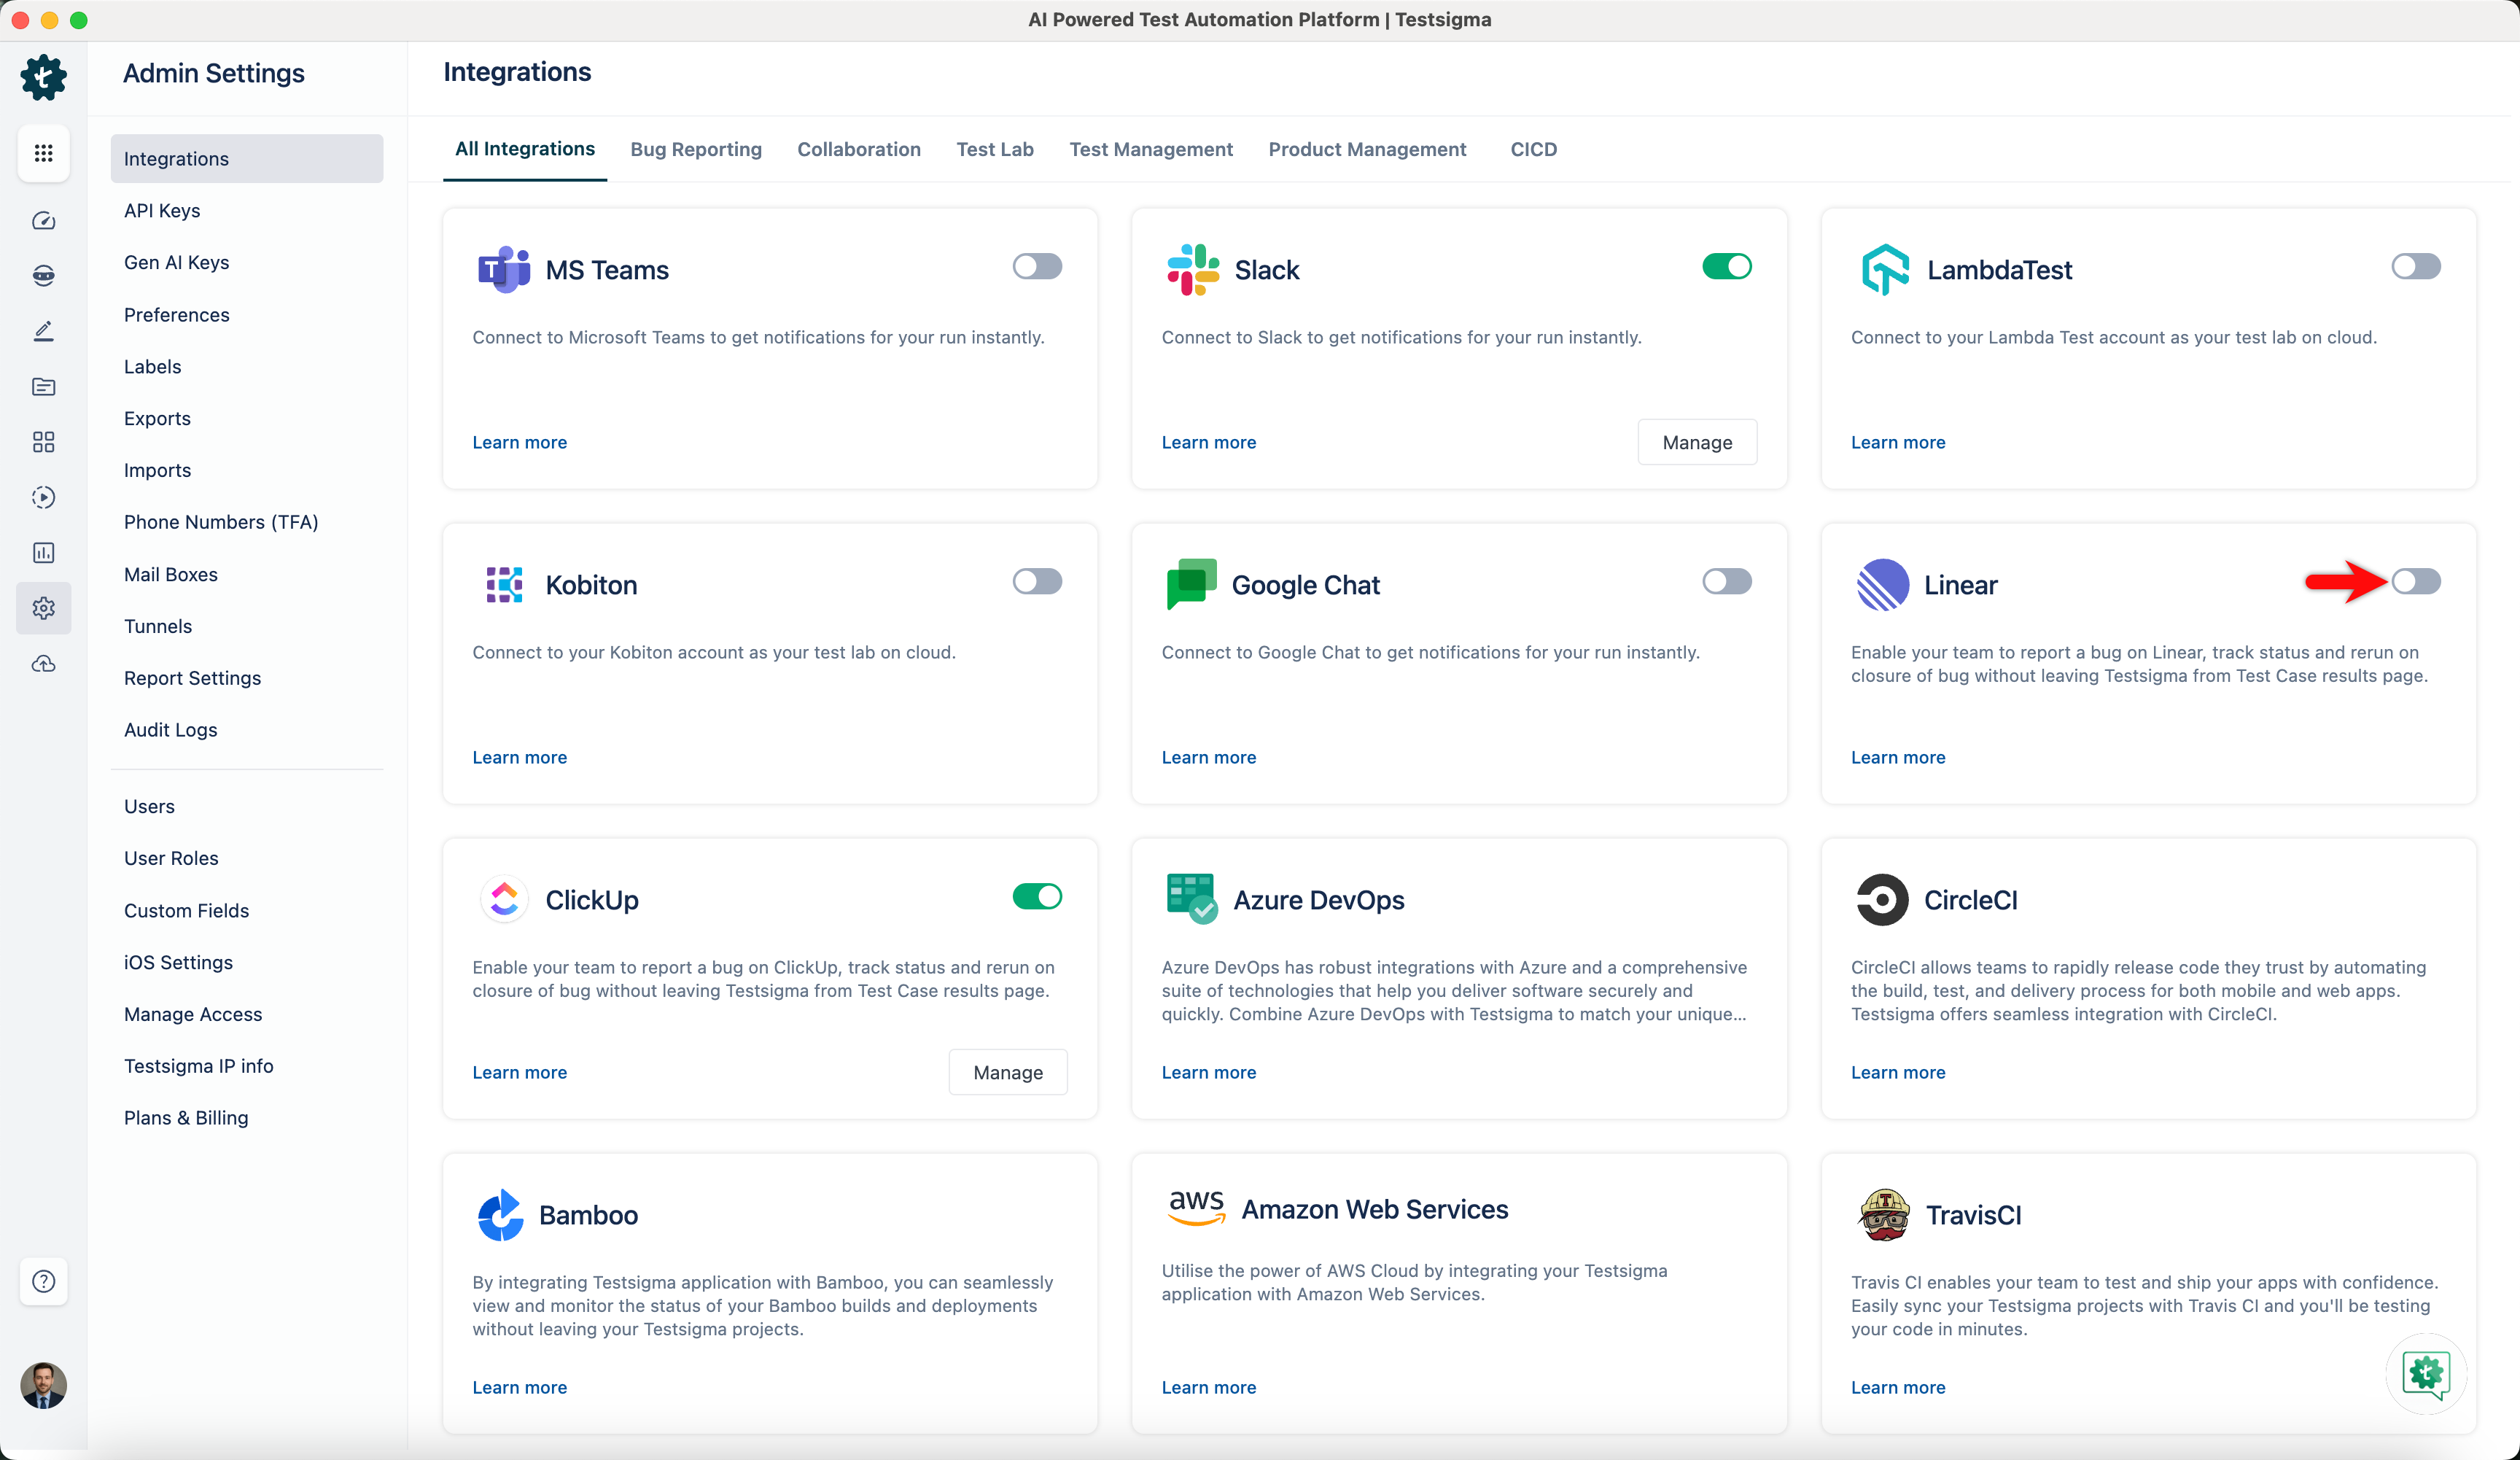Screen dimensions: 2520x1460
Task: Select Test Lab integrations tab
Action: pyautogui.click(x=994, y=149)
